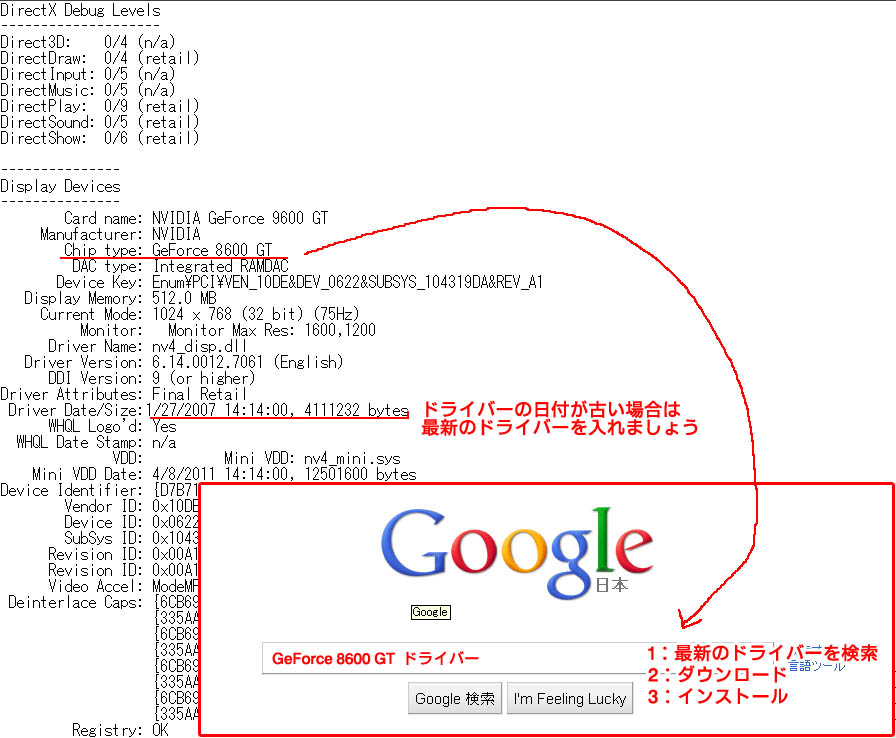The image size is (896, 738).
Task: Click the small Google tooltip label
Action: (431, 612)
